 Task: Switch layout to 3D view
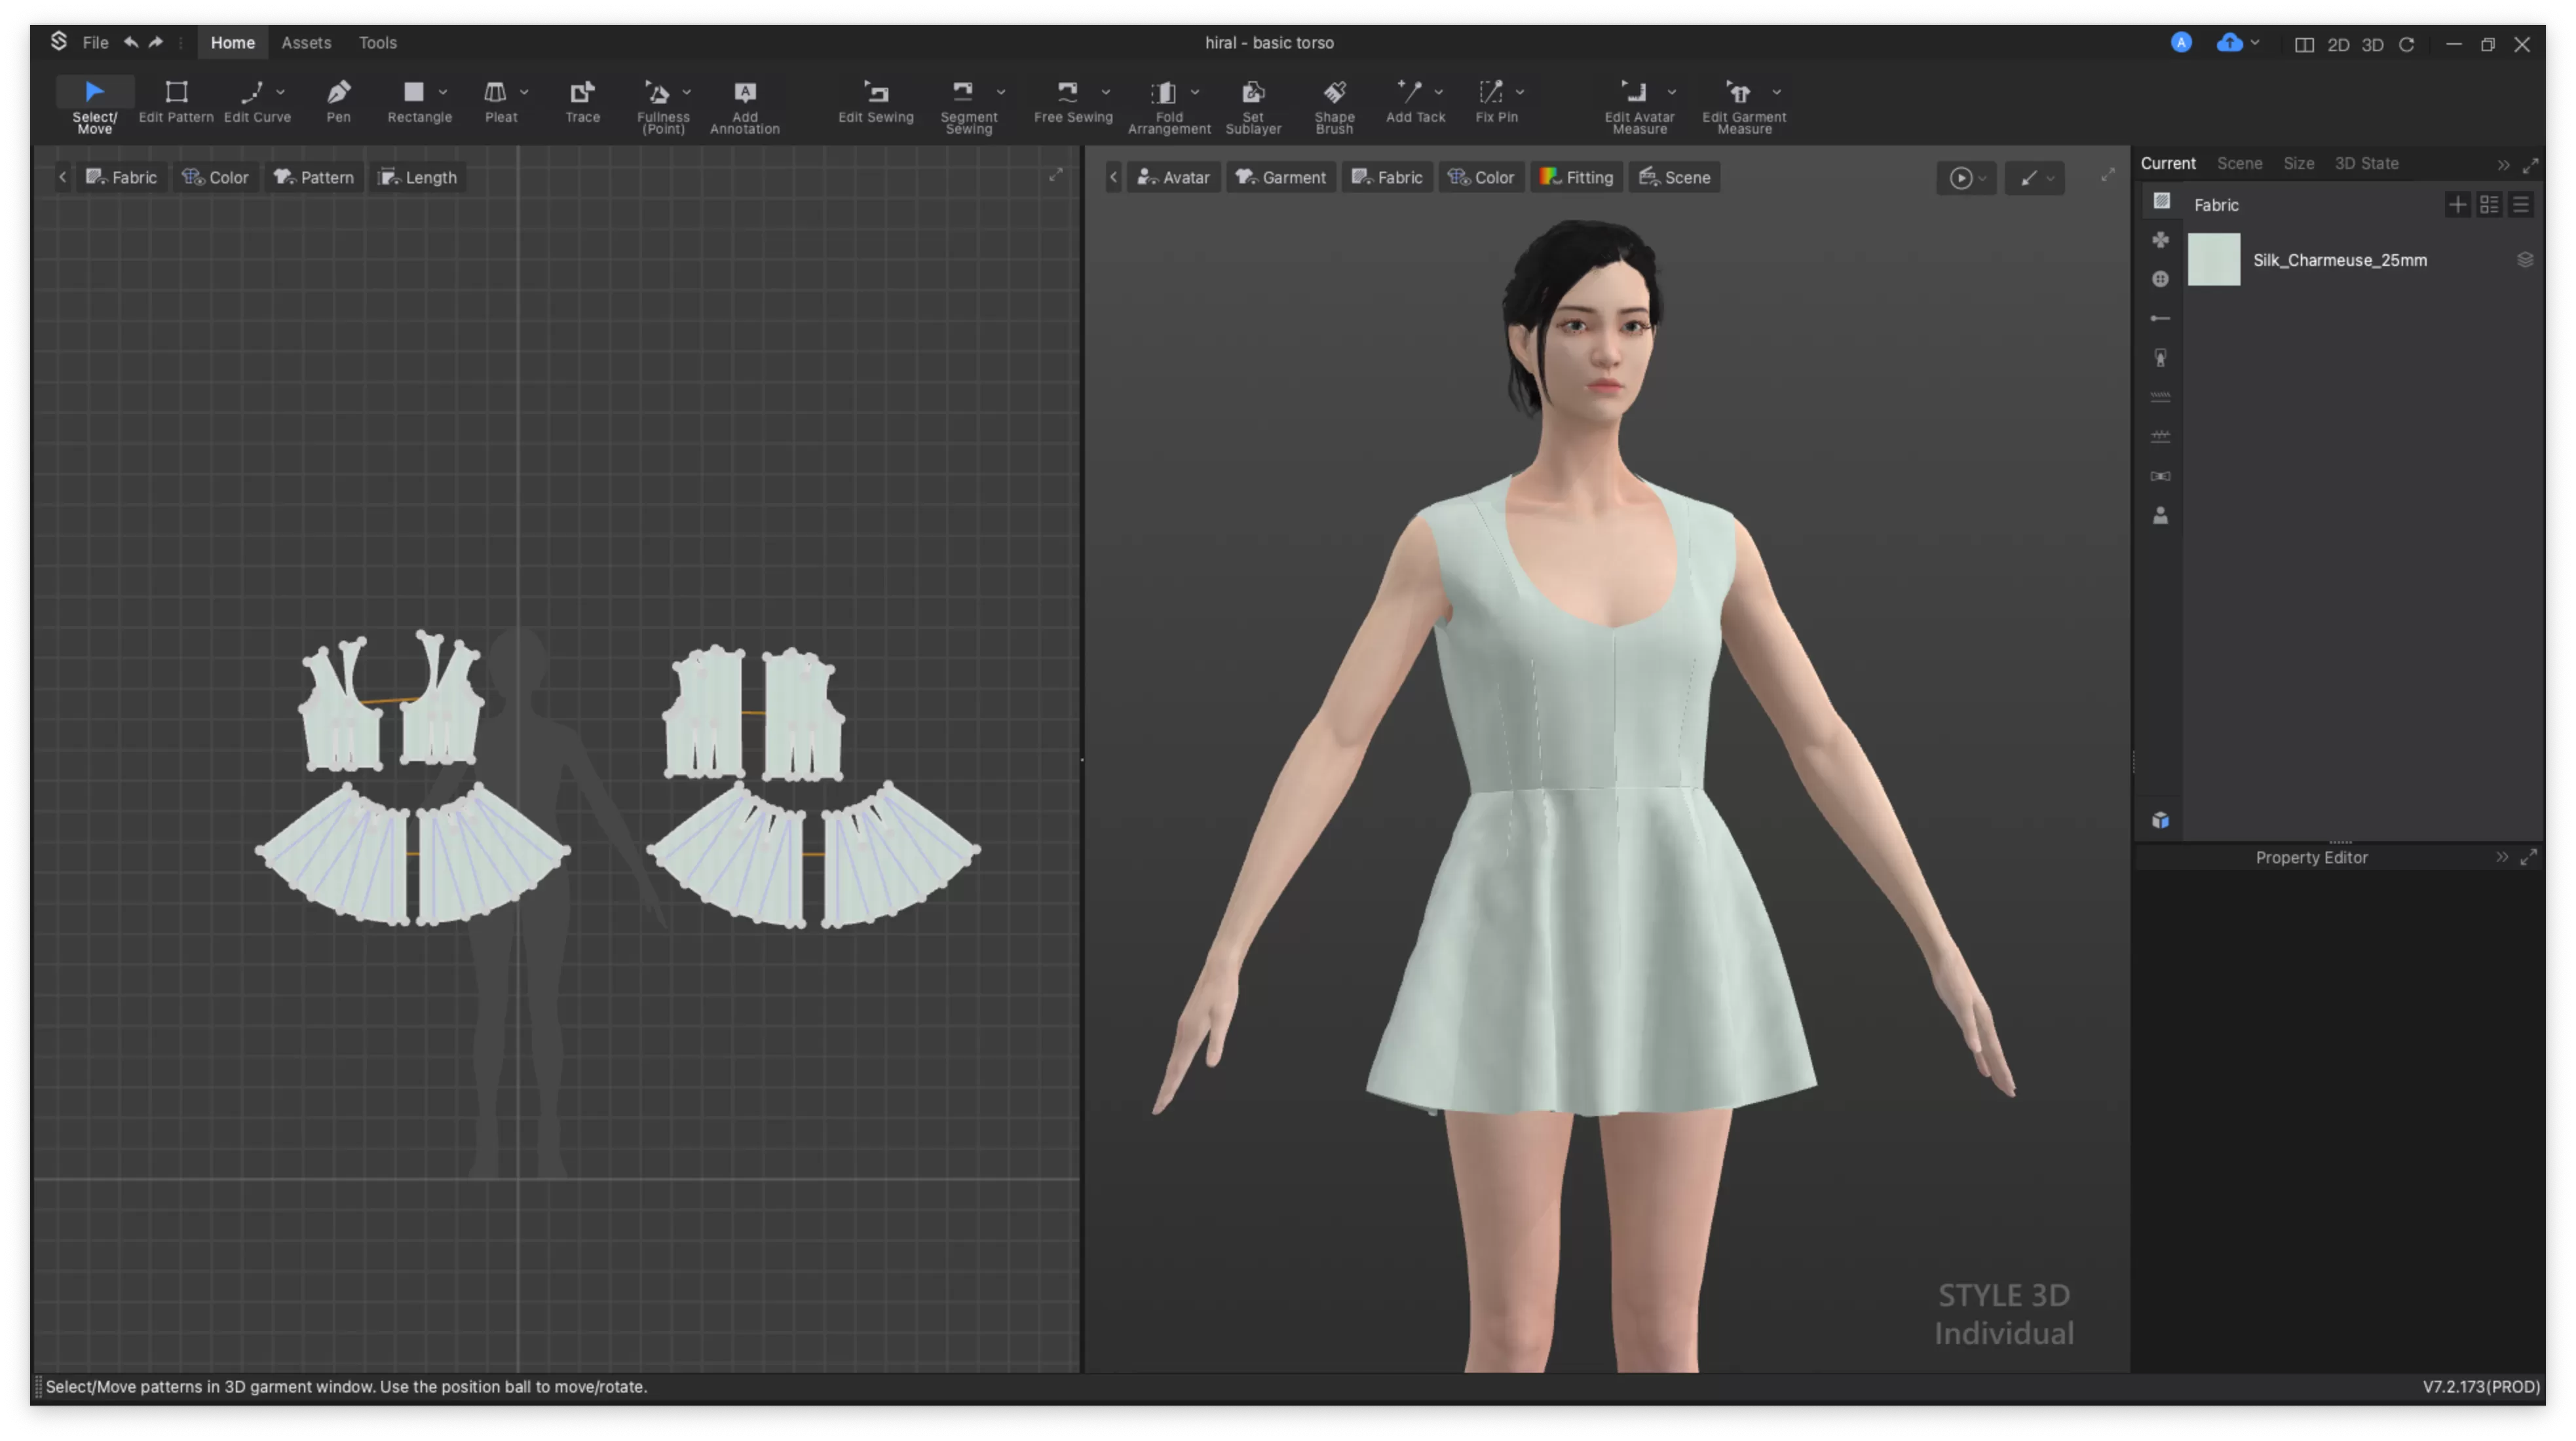[2372, 44]
